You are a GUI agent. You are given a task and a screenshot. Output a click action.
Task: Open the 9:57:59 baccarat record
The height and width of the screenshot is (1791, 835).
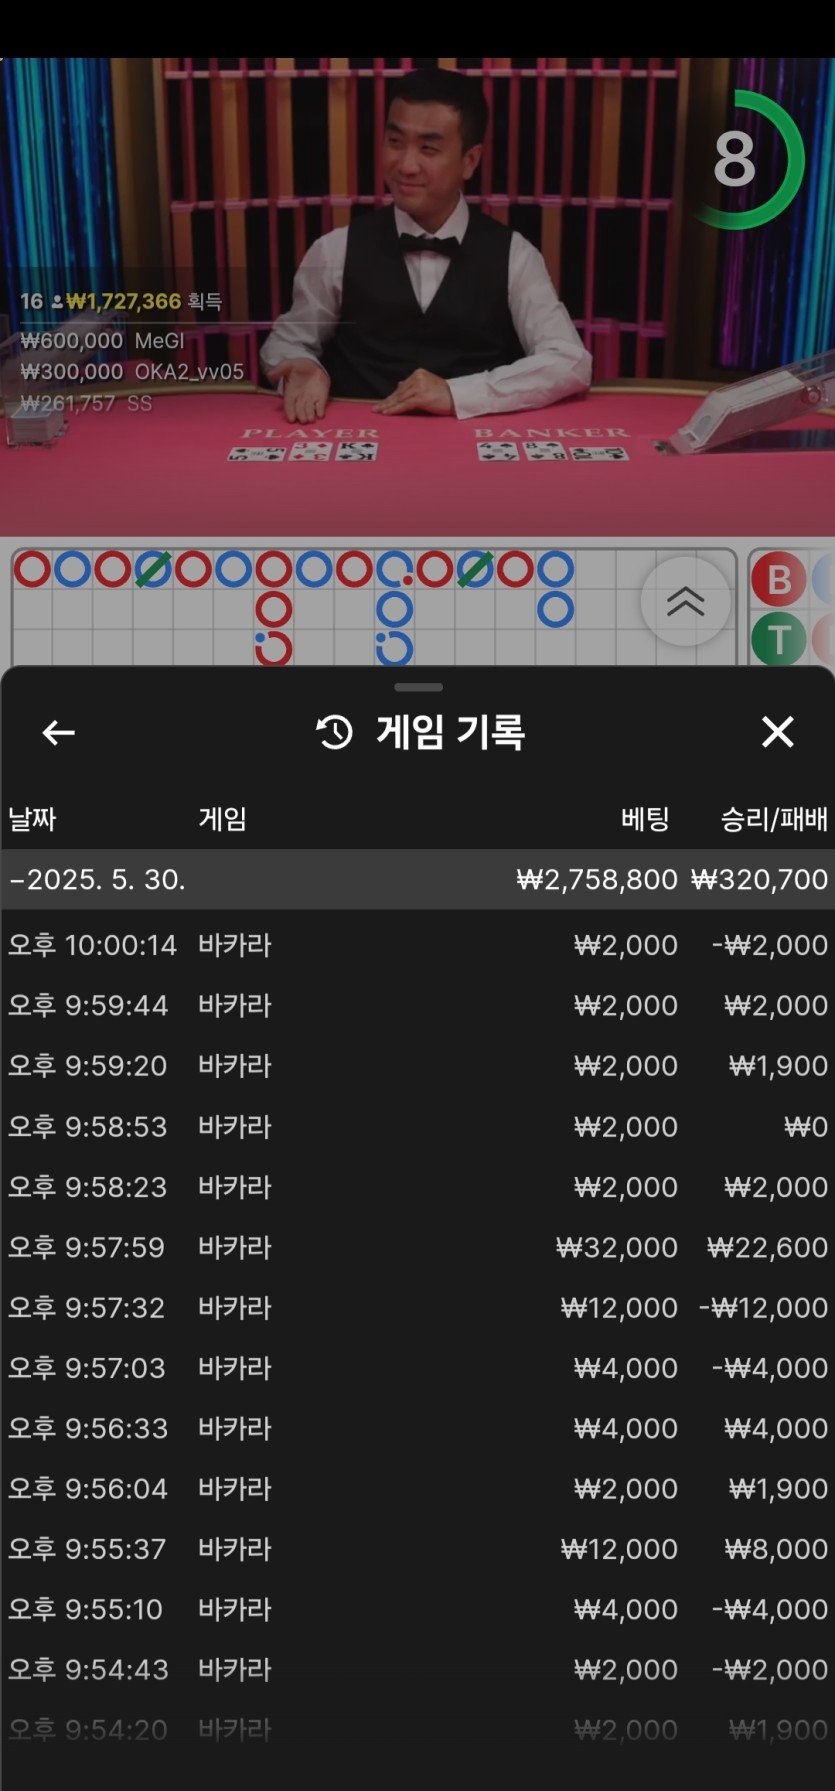(417, 1247)
